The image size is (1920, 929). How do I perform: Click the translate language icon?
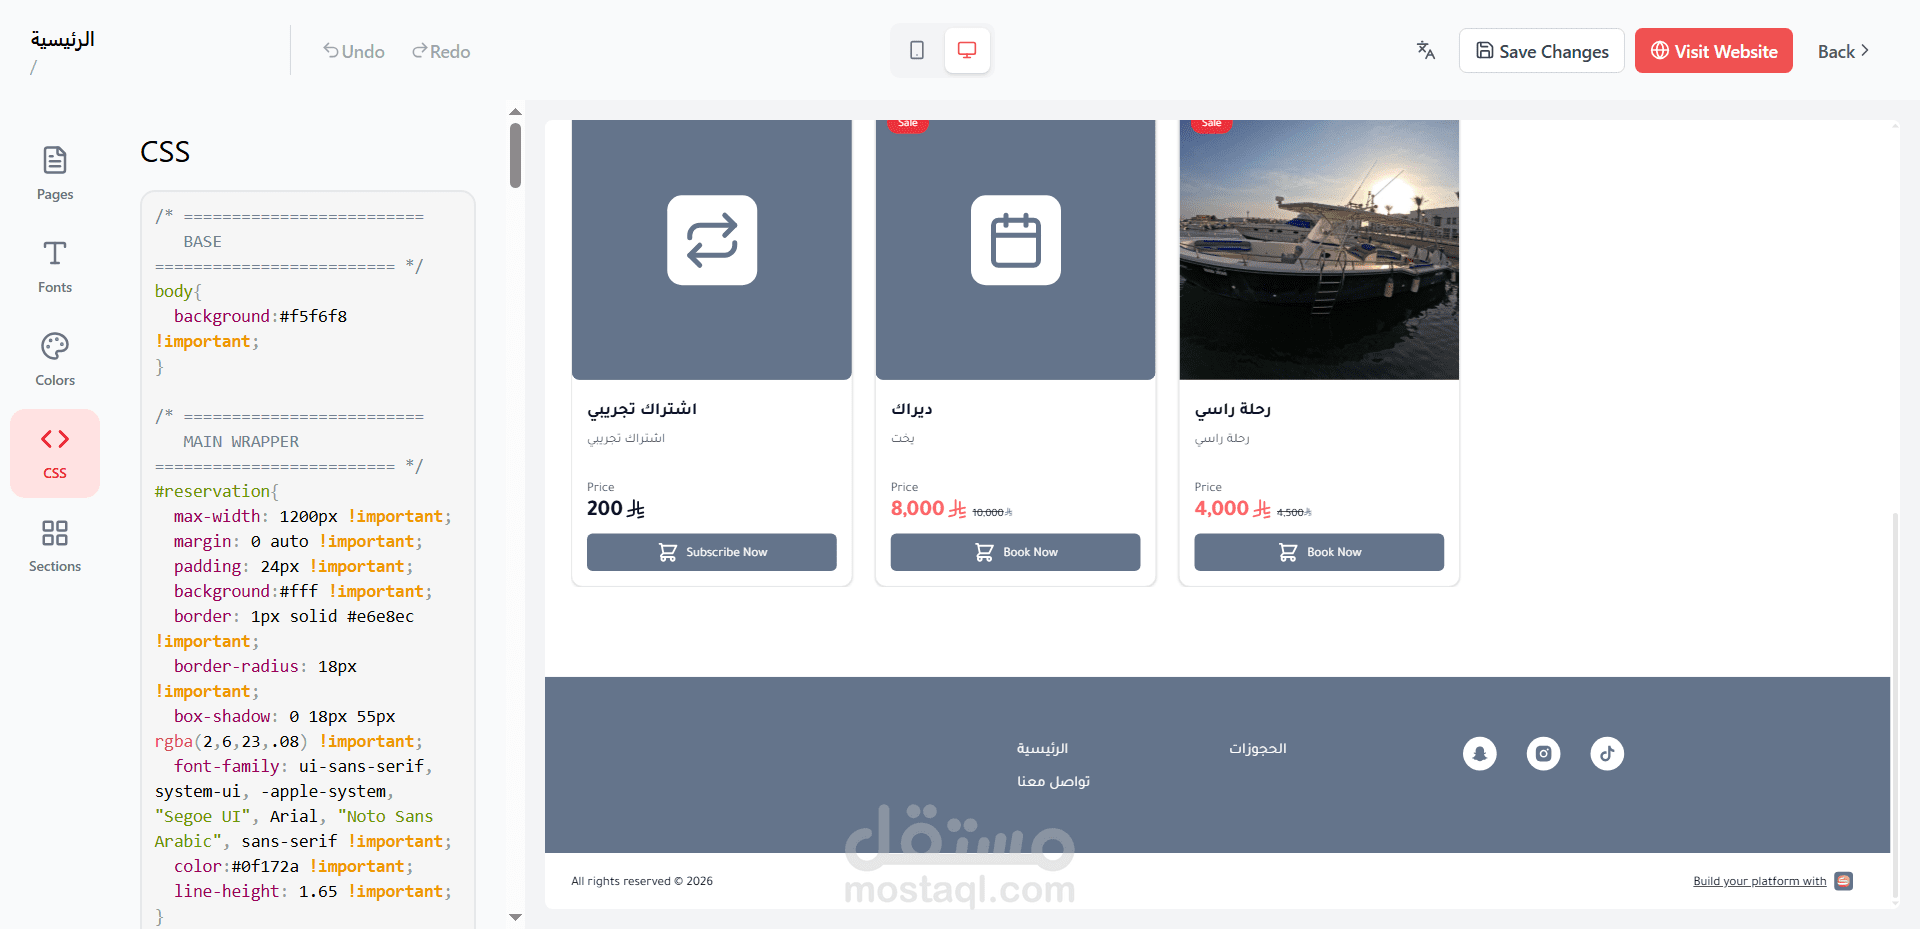pyautogui.click(x=1426, y=50)
